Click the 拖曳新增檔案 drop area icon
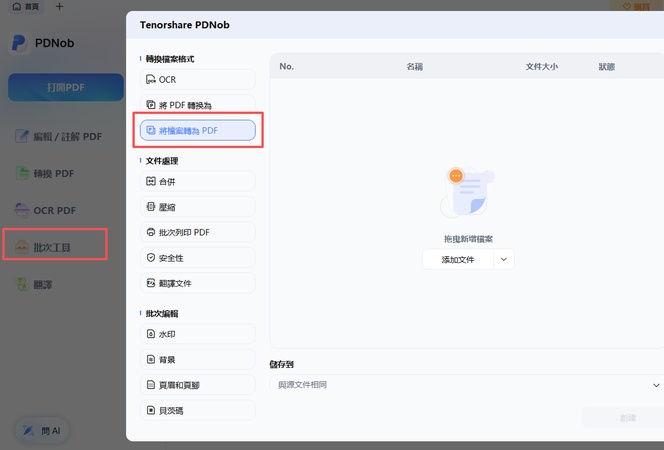 click(468, 192)
